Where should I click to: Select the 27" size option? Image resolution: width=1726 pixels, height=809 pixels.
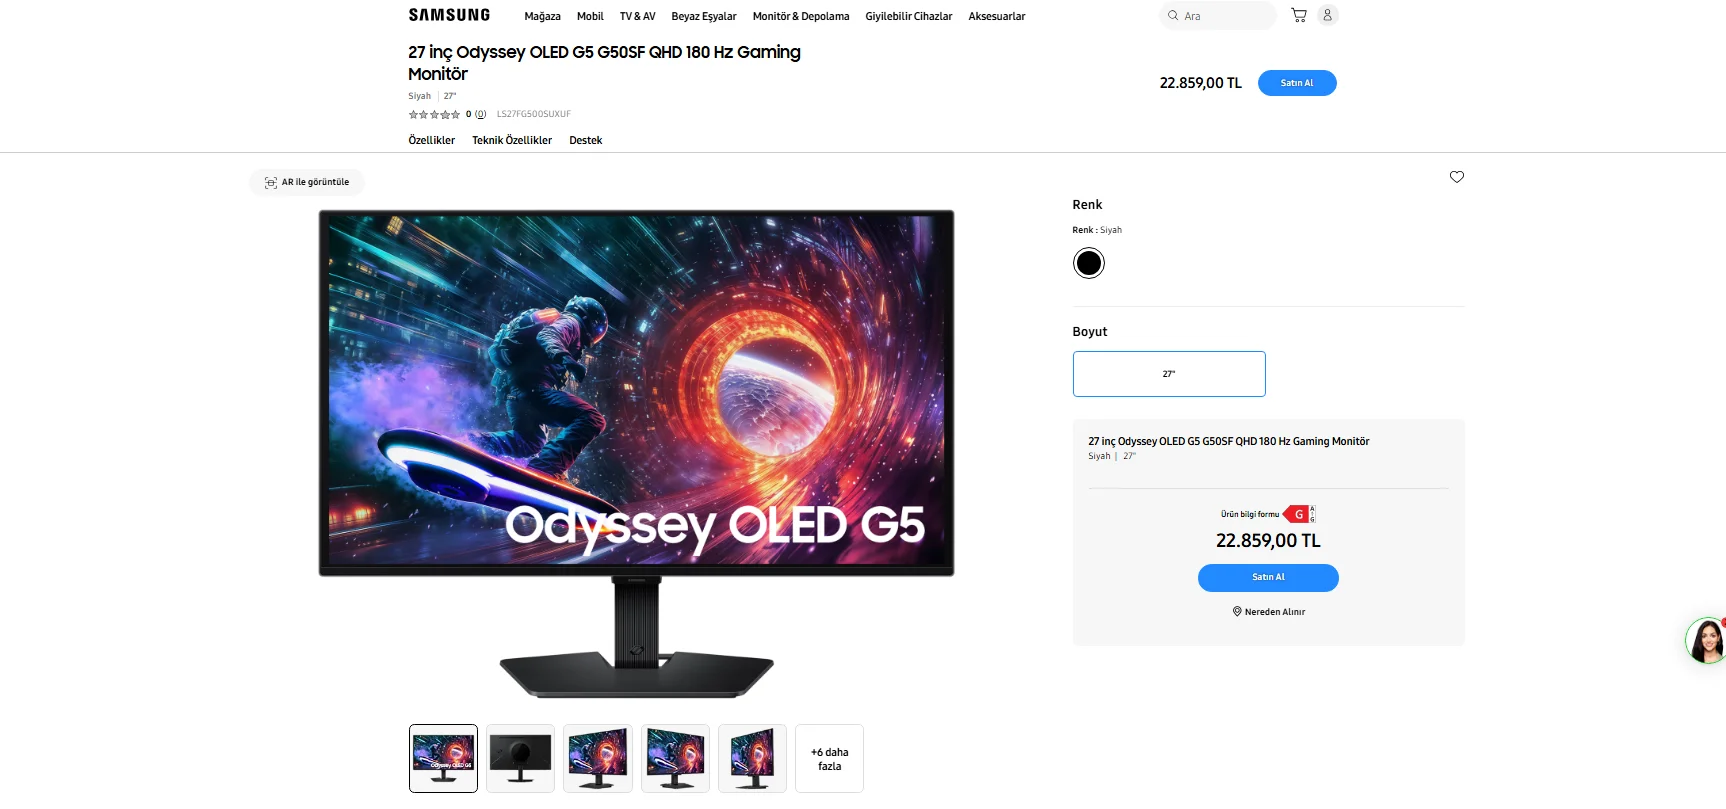click(x=1169, y=374)
